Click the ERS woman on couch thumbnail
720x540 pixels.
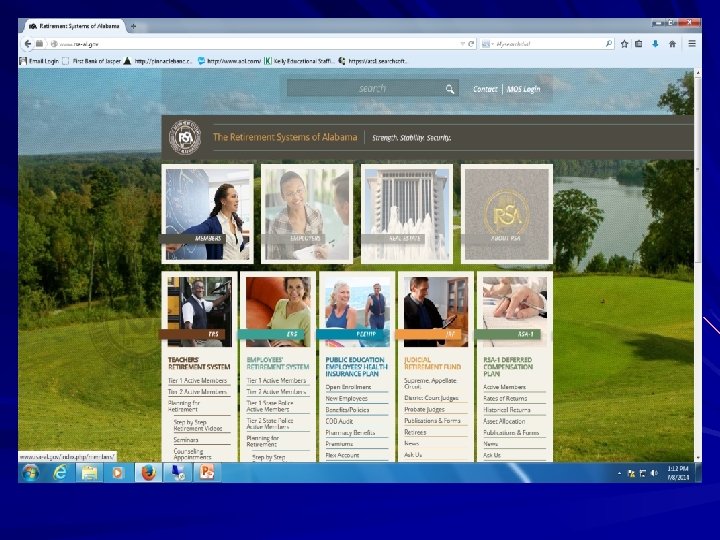click(278, 311)
